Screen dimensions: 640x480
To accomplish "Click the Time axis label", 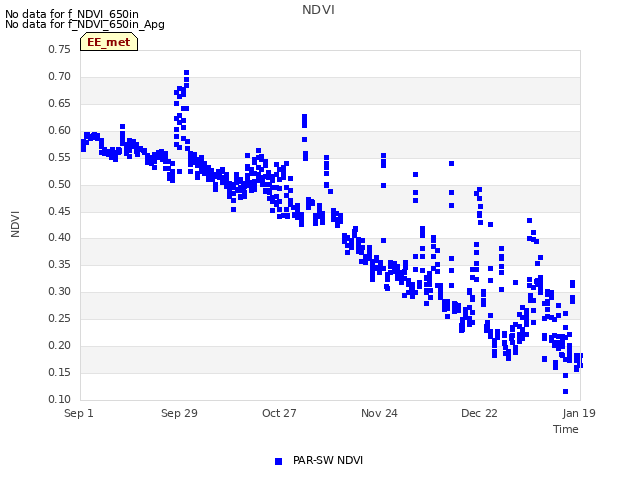I will (565, 429).
